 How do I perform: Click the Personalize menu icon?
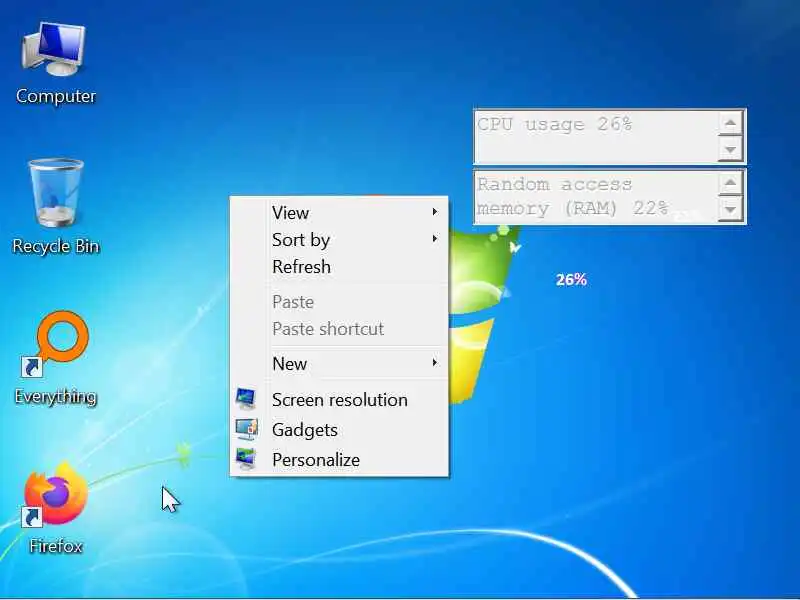tap(246, 459)
